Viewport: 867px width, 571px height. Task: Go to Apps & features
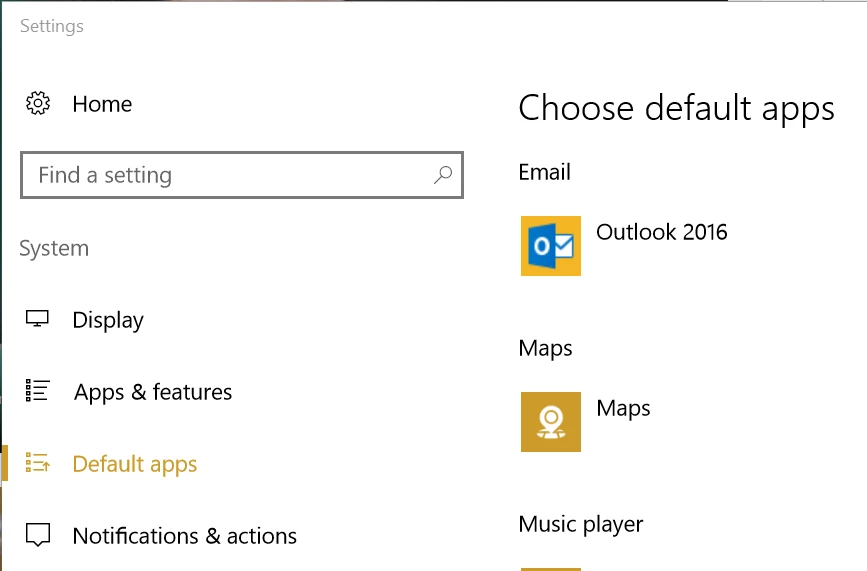(153, 392)
